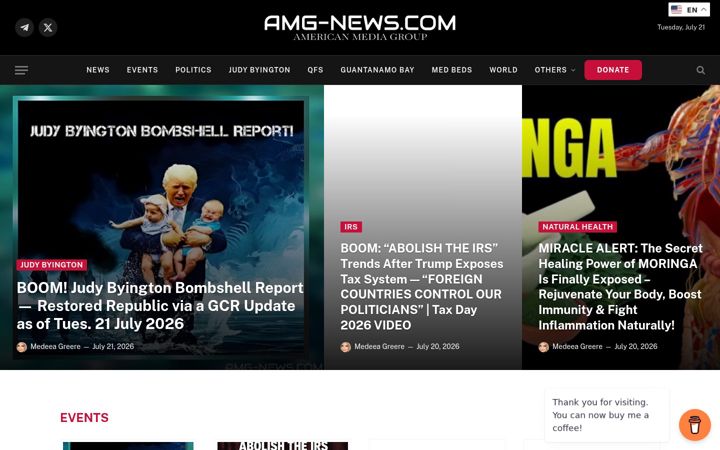Image resolution: width=720 pixels, height=450 pixels.
Task: Click the buy me a coffee message bubble
Action: (606, 415)
